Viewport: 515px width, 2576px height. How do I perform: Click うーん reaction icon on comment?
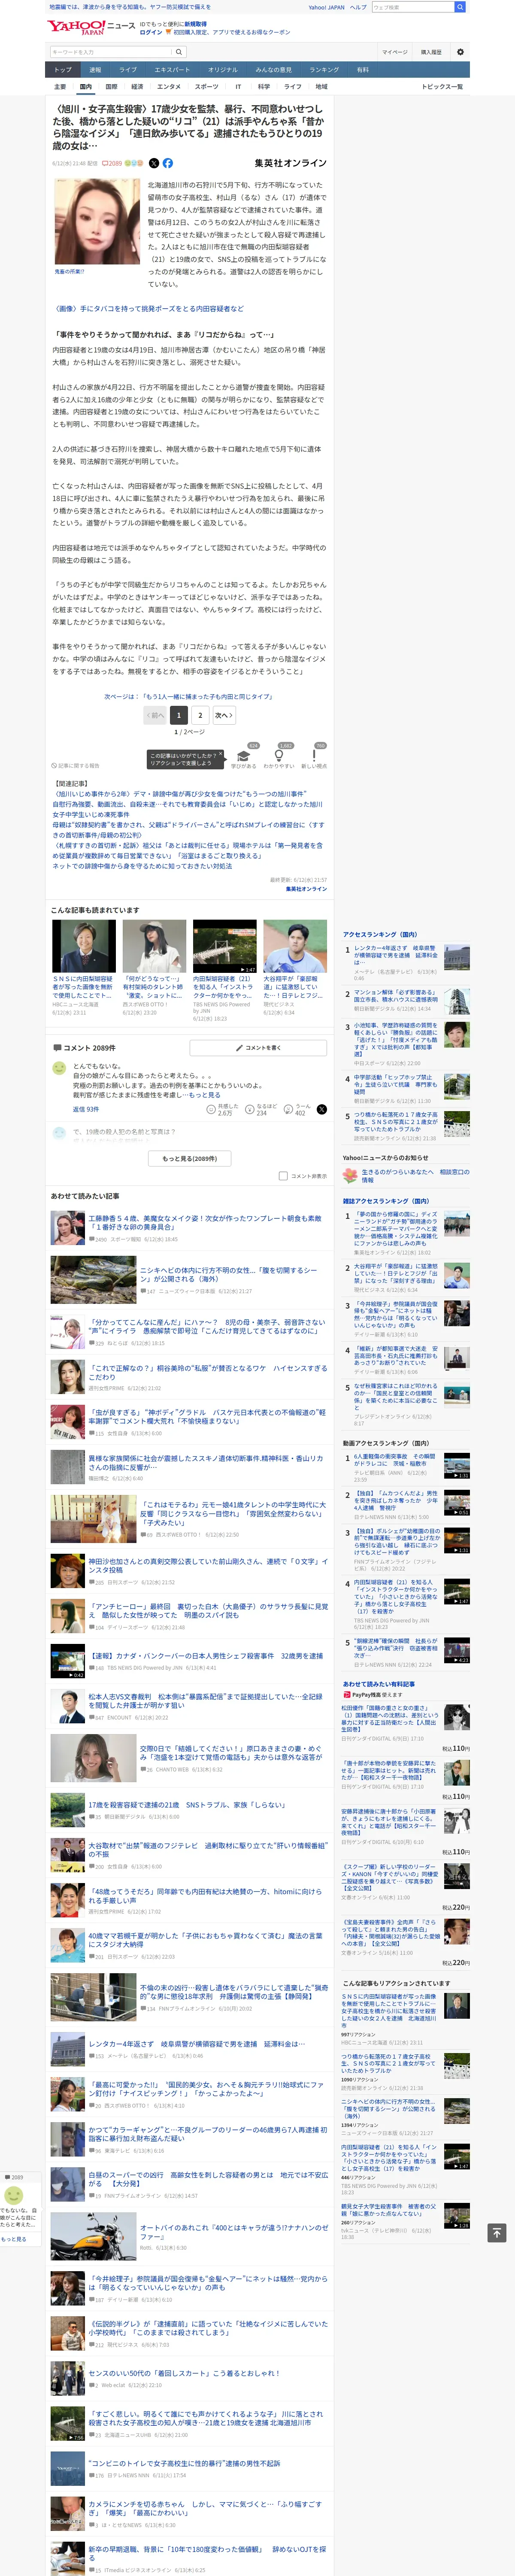tap(288, 1109)
